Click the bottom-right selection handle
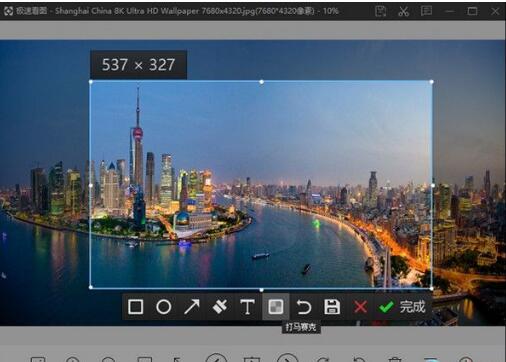The height and width of the screenshot is (362, 506). coord(432,288)
